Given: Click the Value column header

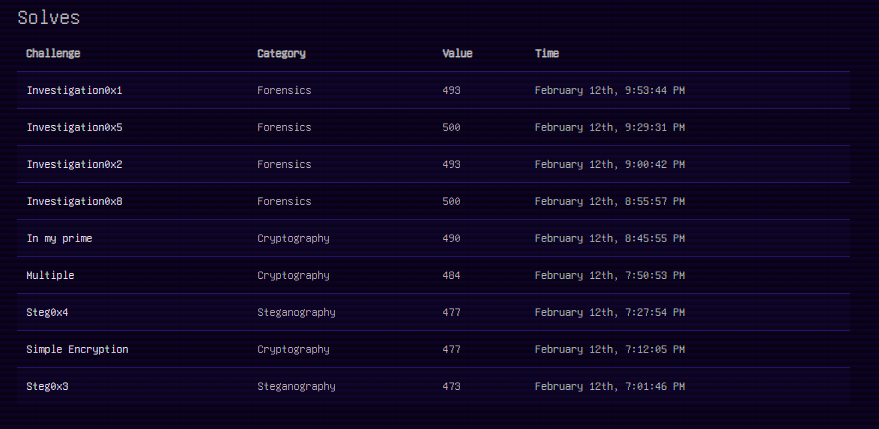Looking at the screenshot, I should [x=457, y=54].
